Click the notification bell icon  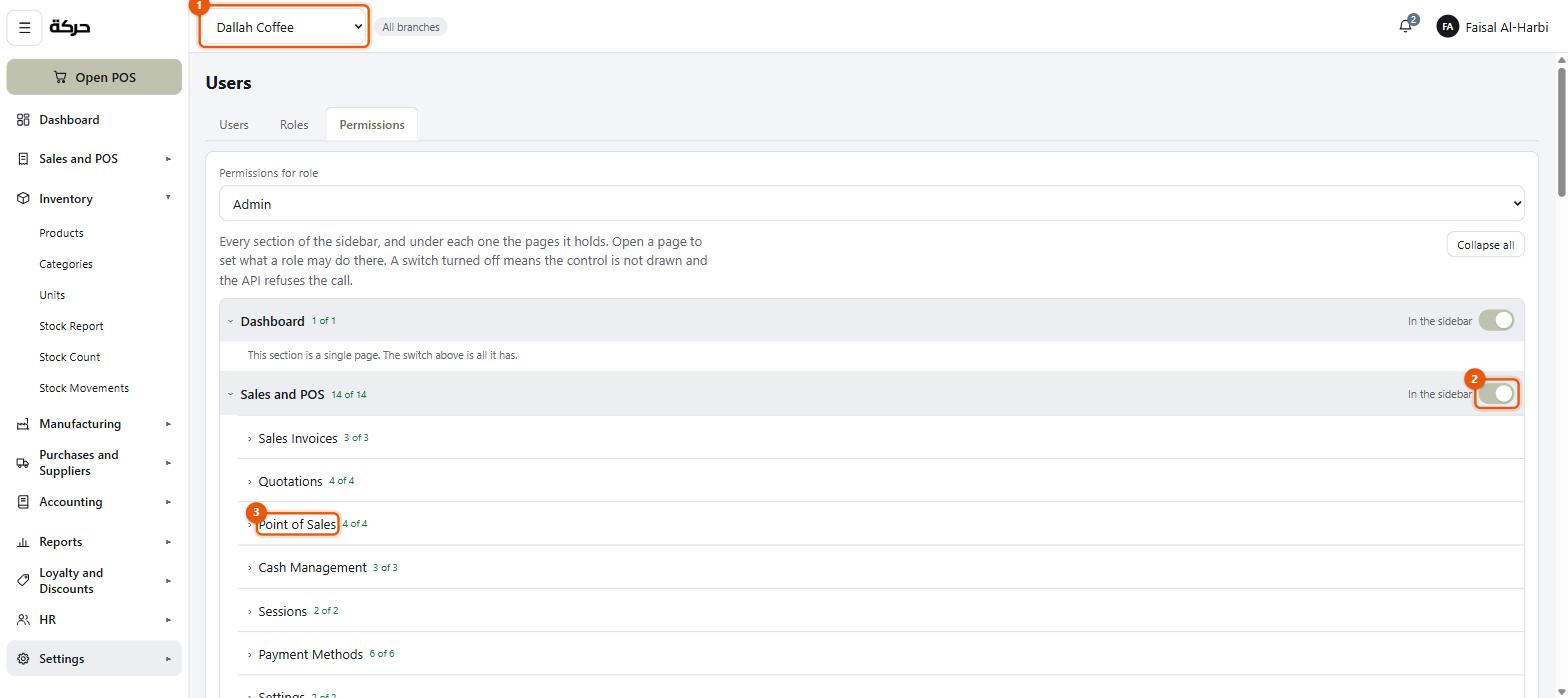[x=1406, y=27]
